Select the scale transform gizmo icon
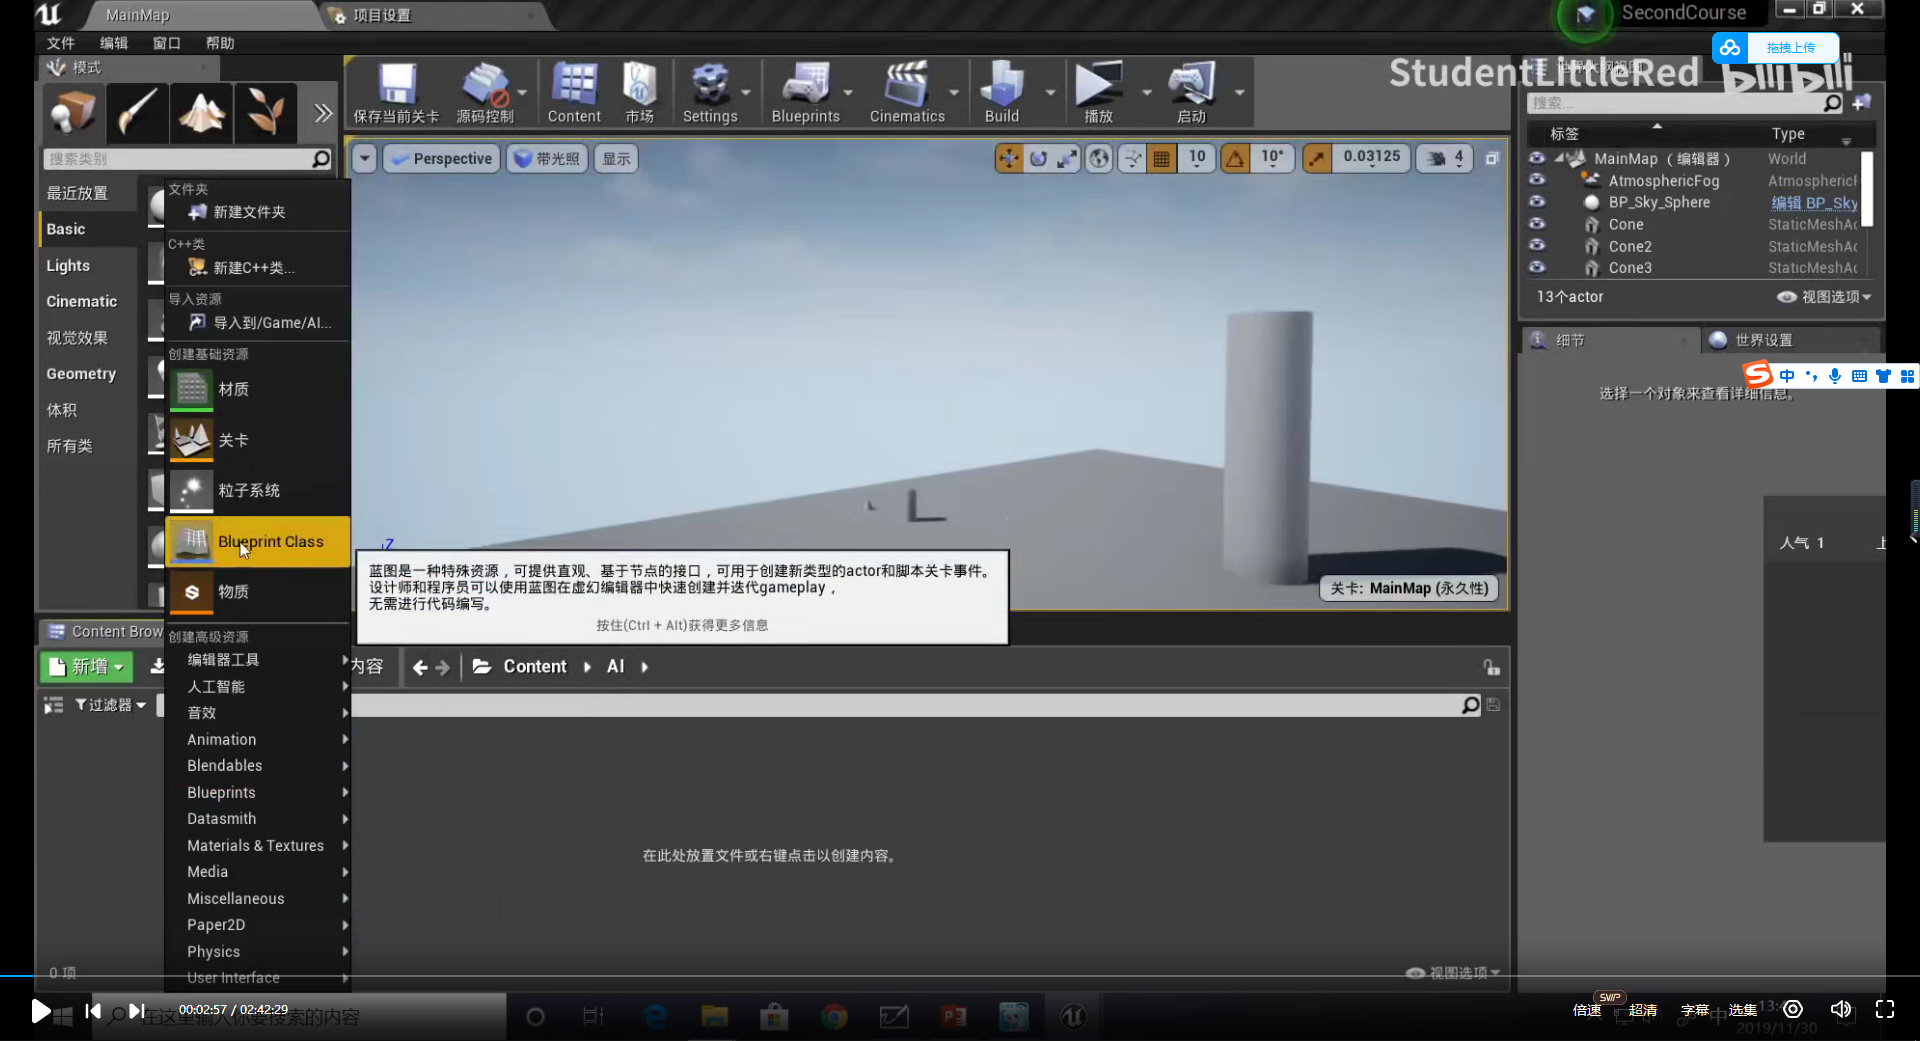 [1067, 158]
